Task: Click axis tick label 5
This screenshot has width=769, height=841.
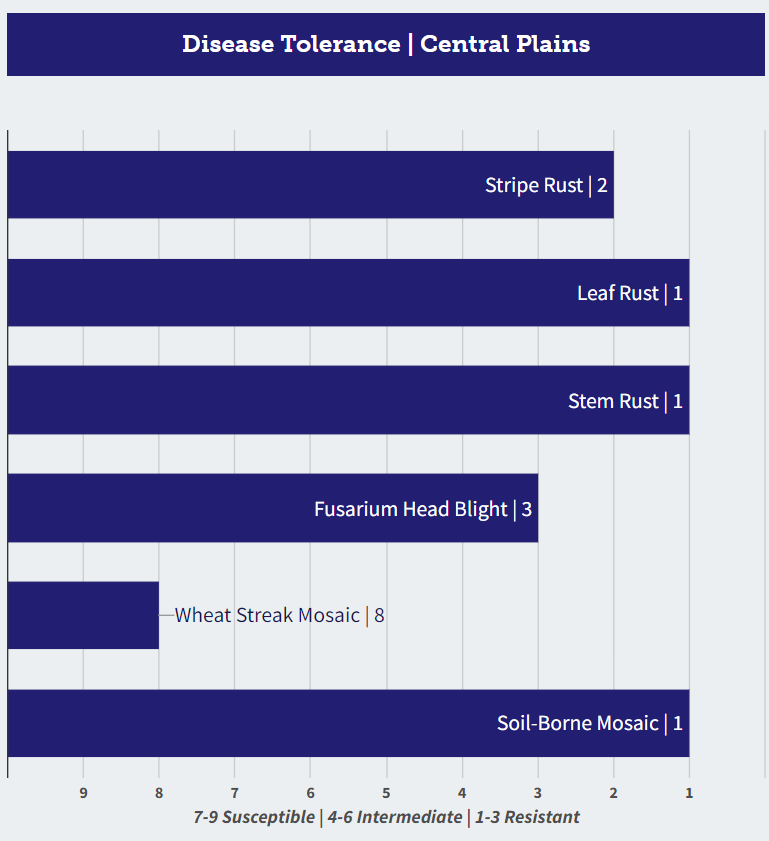Action: [386, 793]
